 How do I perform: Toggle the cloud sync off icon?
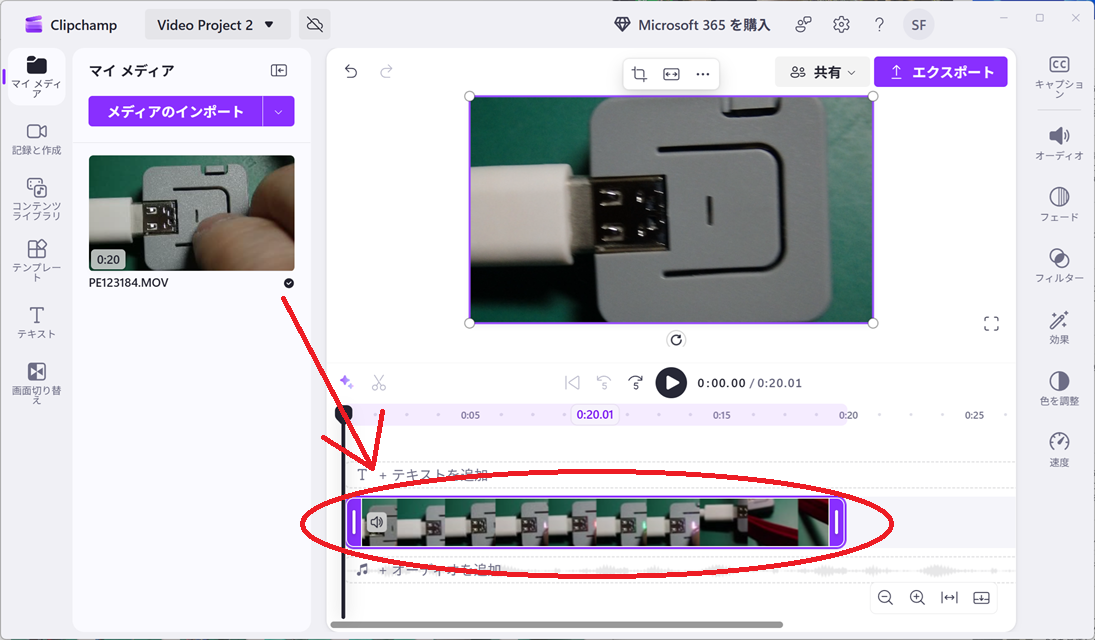pyautogui.click(x=314, y=25)
